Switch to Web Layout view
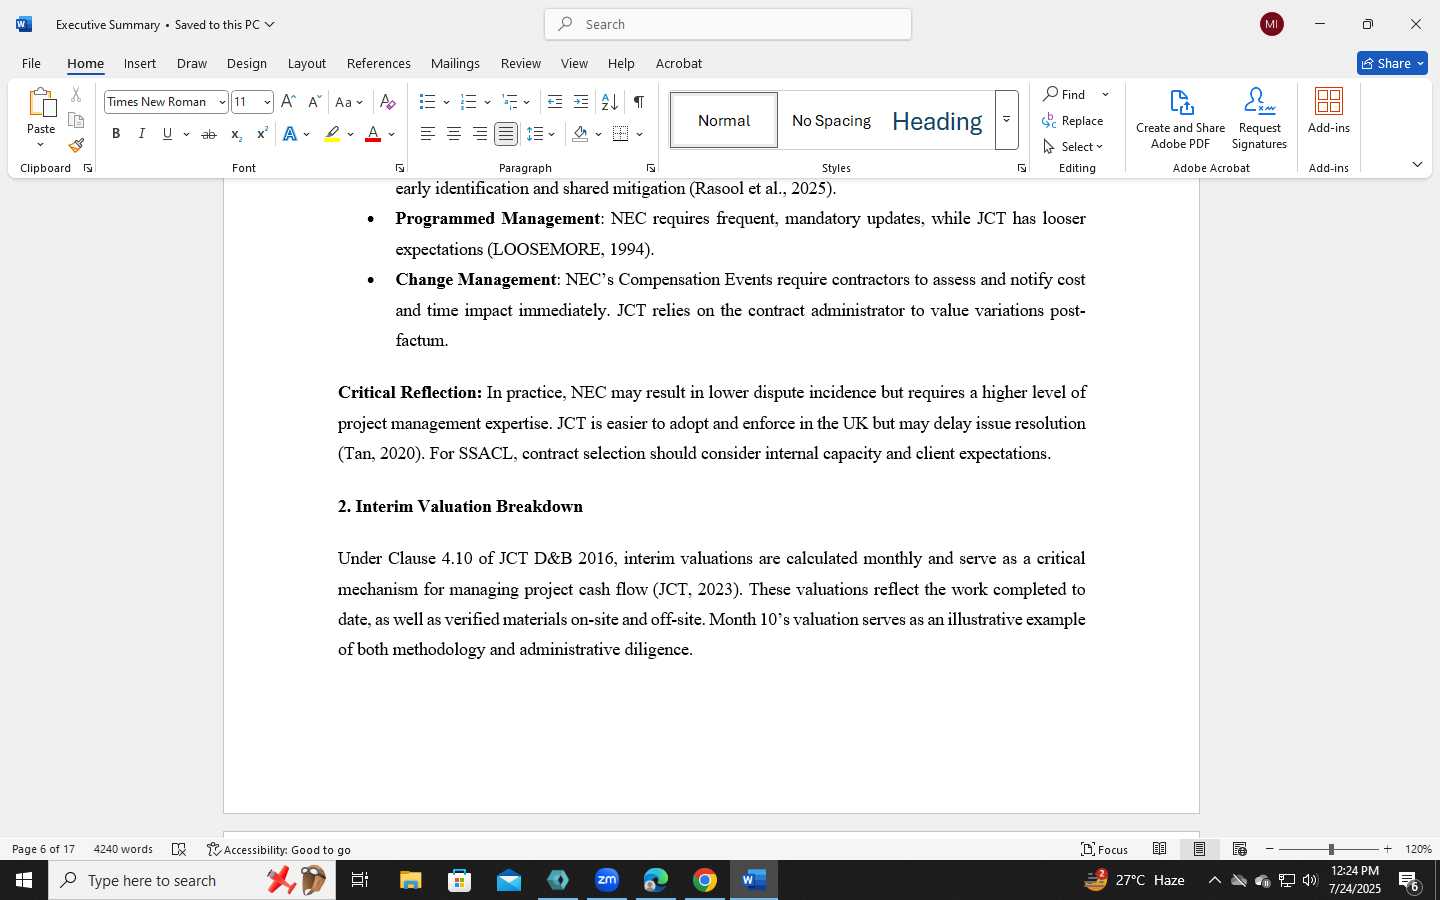The height and width of the screenshot is (900, 1440). [x=1239, y=849]
